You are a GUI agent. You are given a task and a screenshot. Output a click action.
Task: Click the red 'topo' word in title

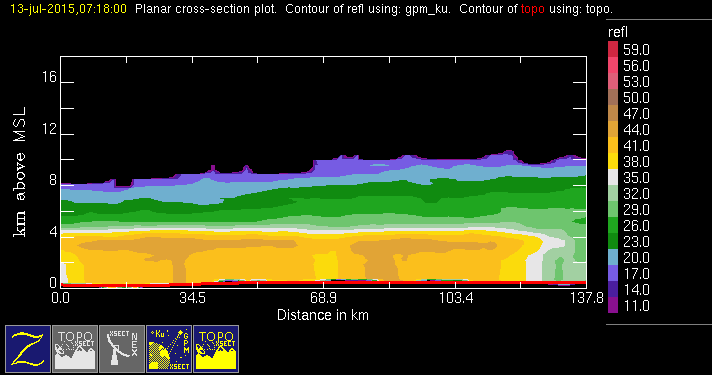[533, 9]
